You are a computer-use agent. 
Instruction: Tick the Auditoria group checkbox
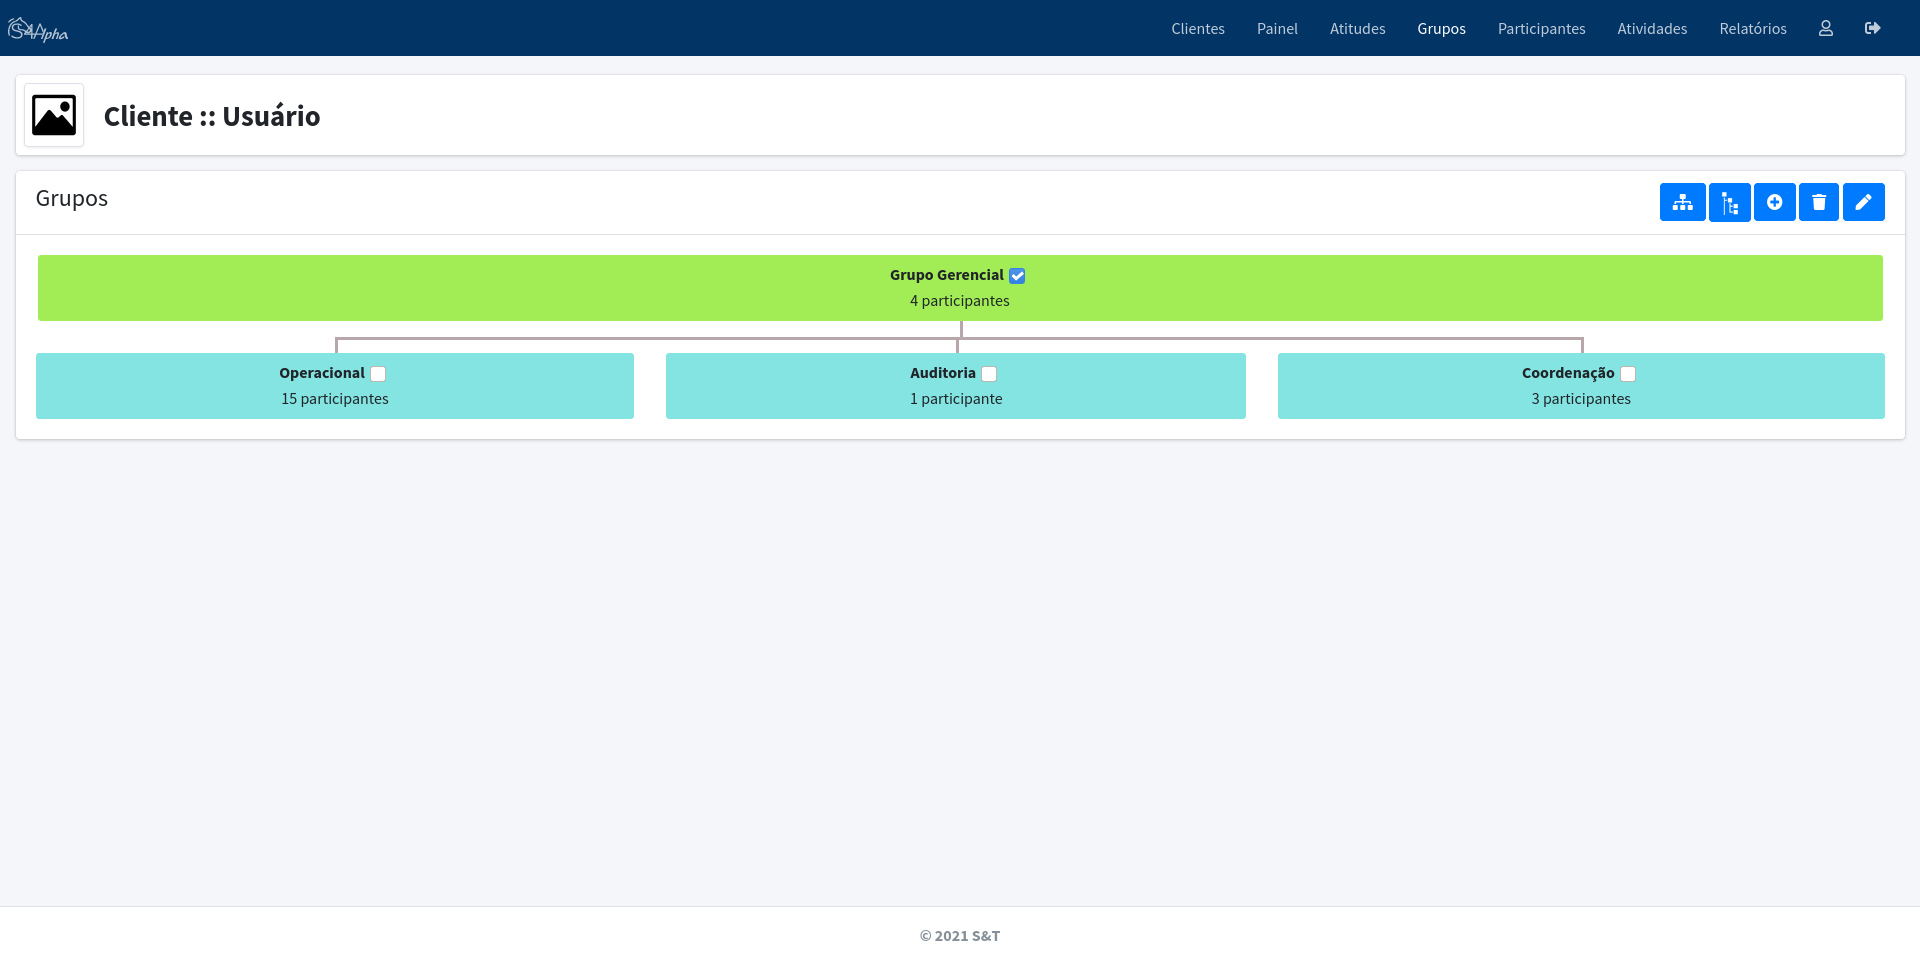coord(989,374)
